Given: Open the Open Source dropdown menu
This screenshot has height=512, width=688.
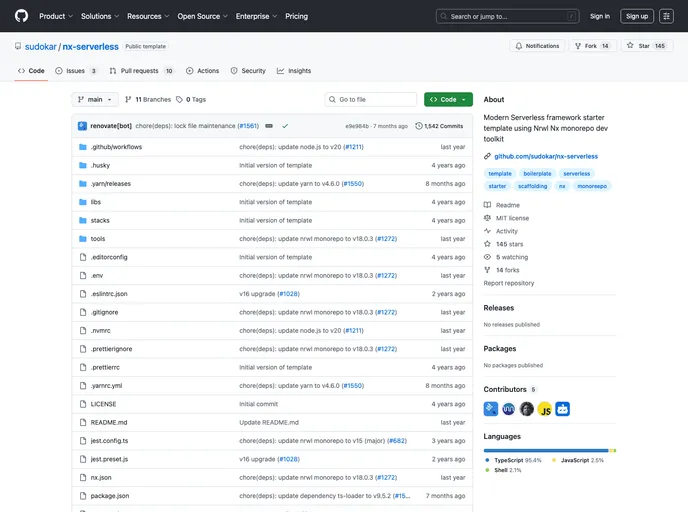Looking at the screenshot, I should pyautogui.click(x=202, y=16).
